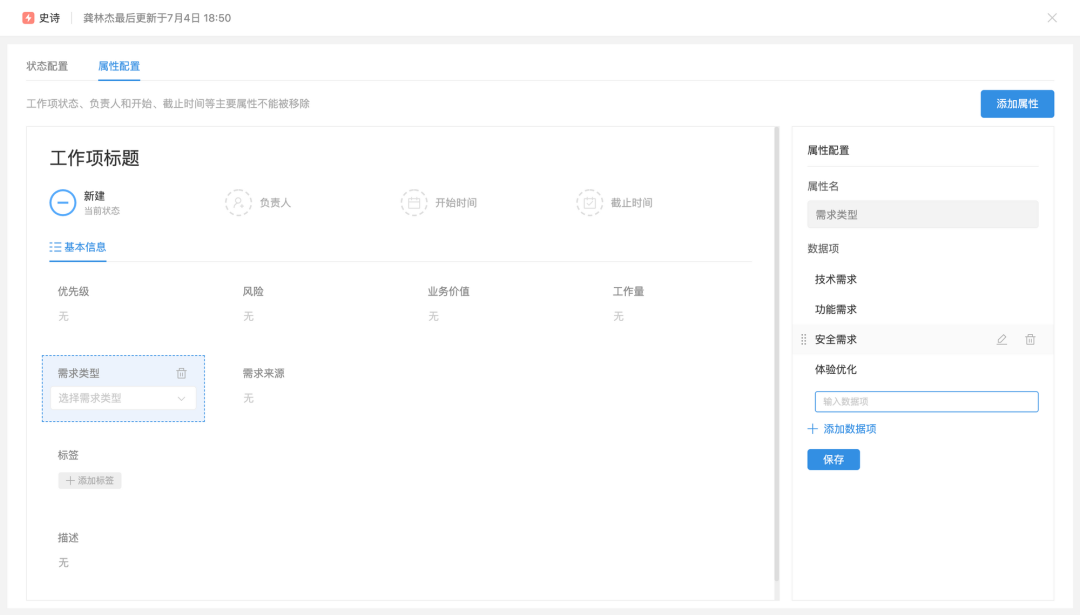Click the 添加数据项 link

842,429
